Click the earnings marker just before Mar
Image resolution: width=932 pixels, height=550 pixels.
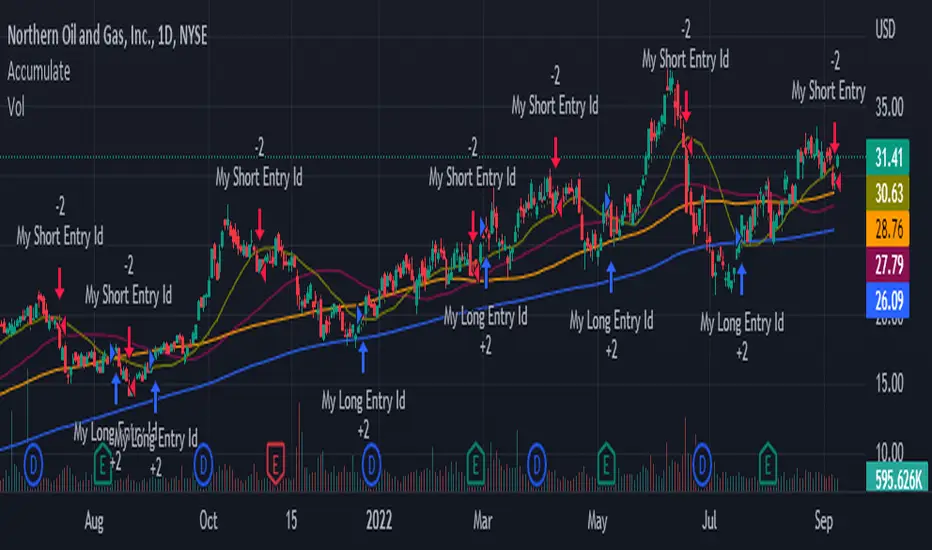coord(476,463)
